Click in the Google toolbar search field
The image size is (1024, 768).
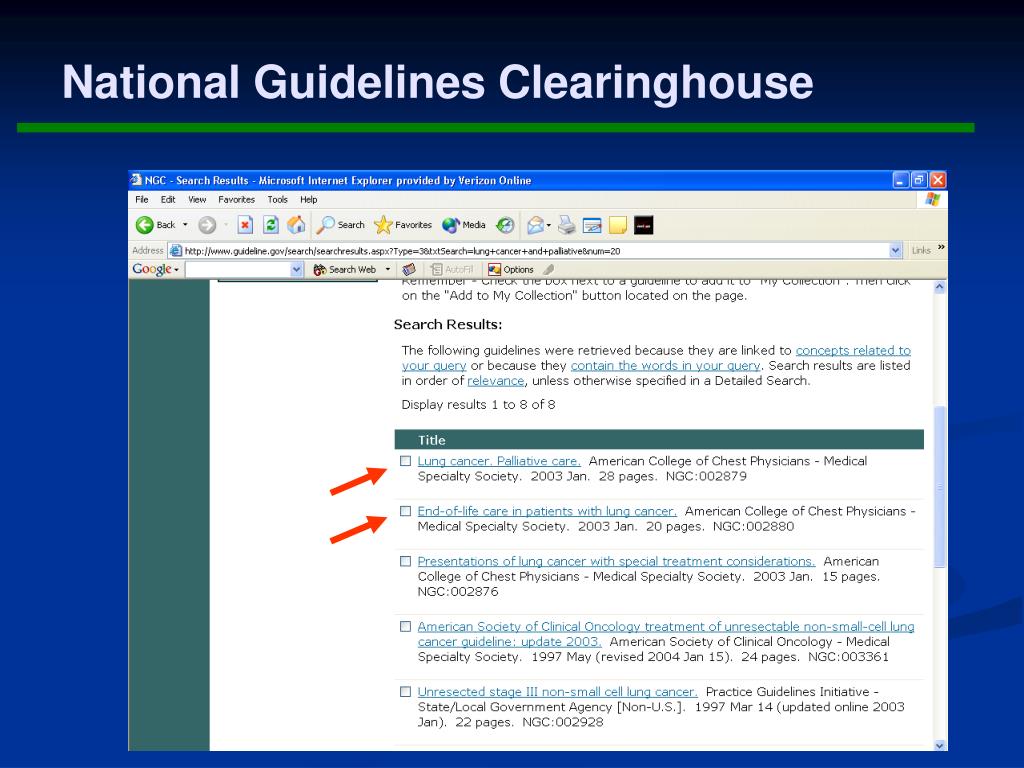pos(238,270)
